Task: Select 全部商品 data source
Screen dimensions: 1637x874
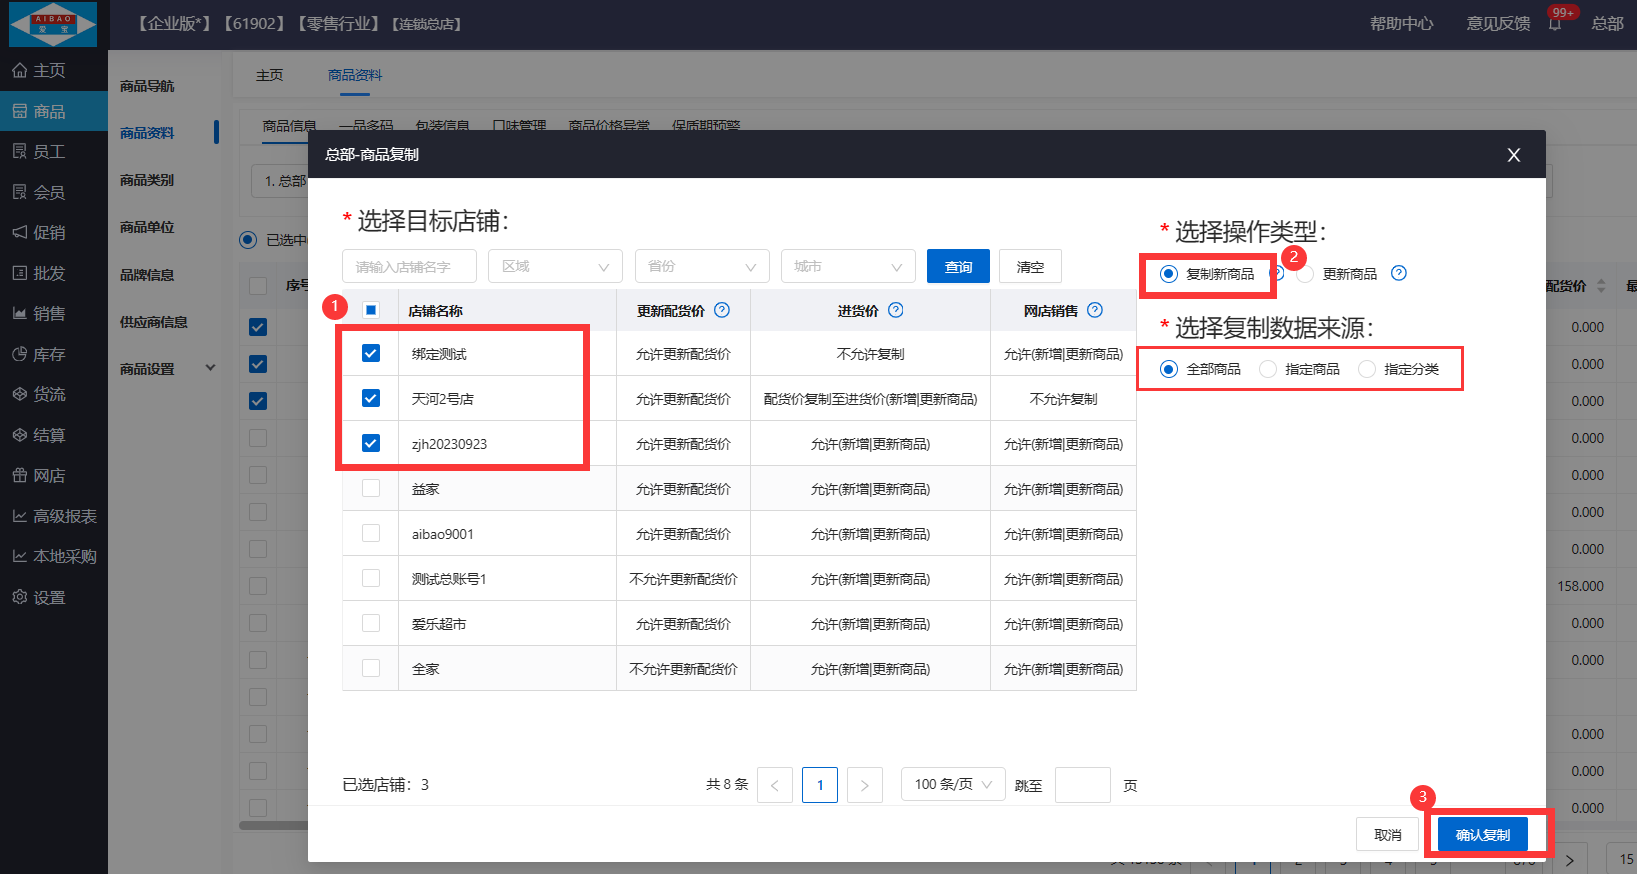Action: 1169,369
